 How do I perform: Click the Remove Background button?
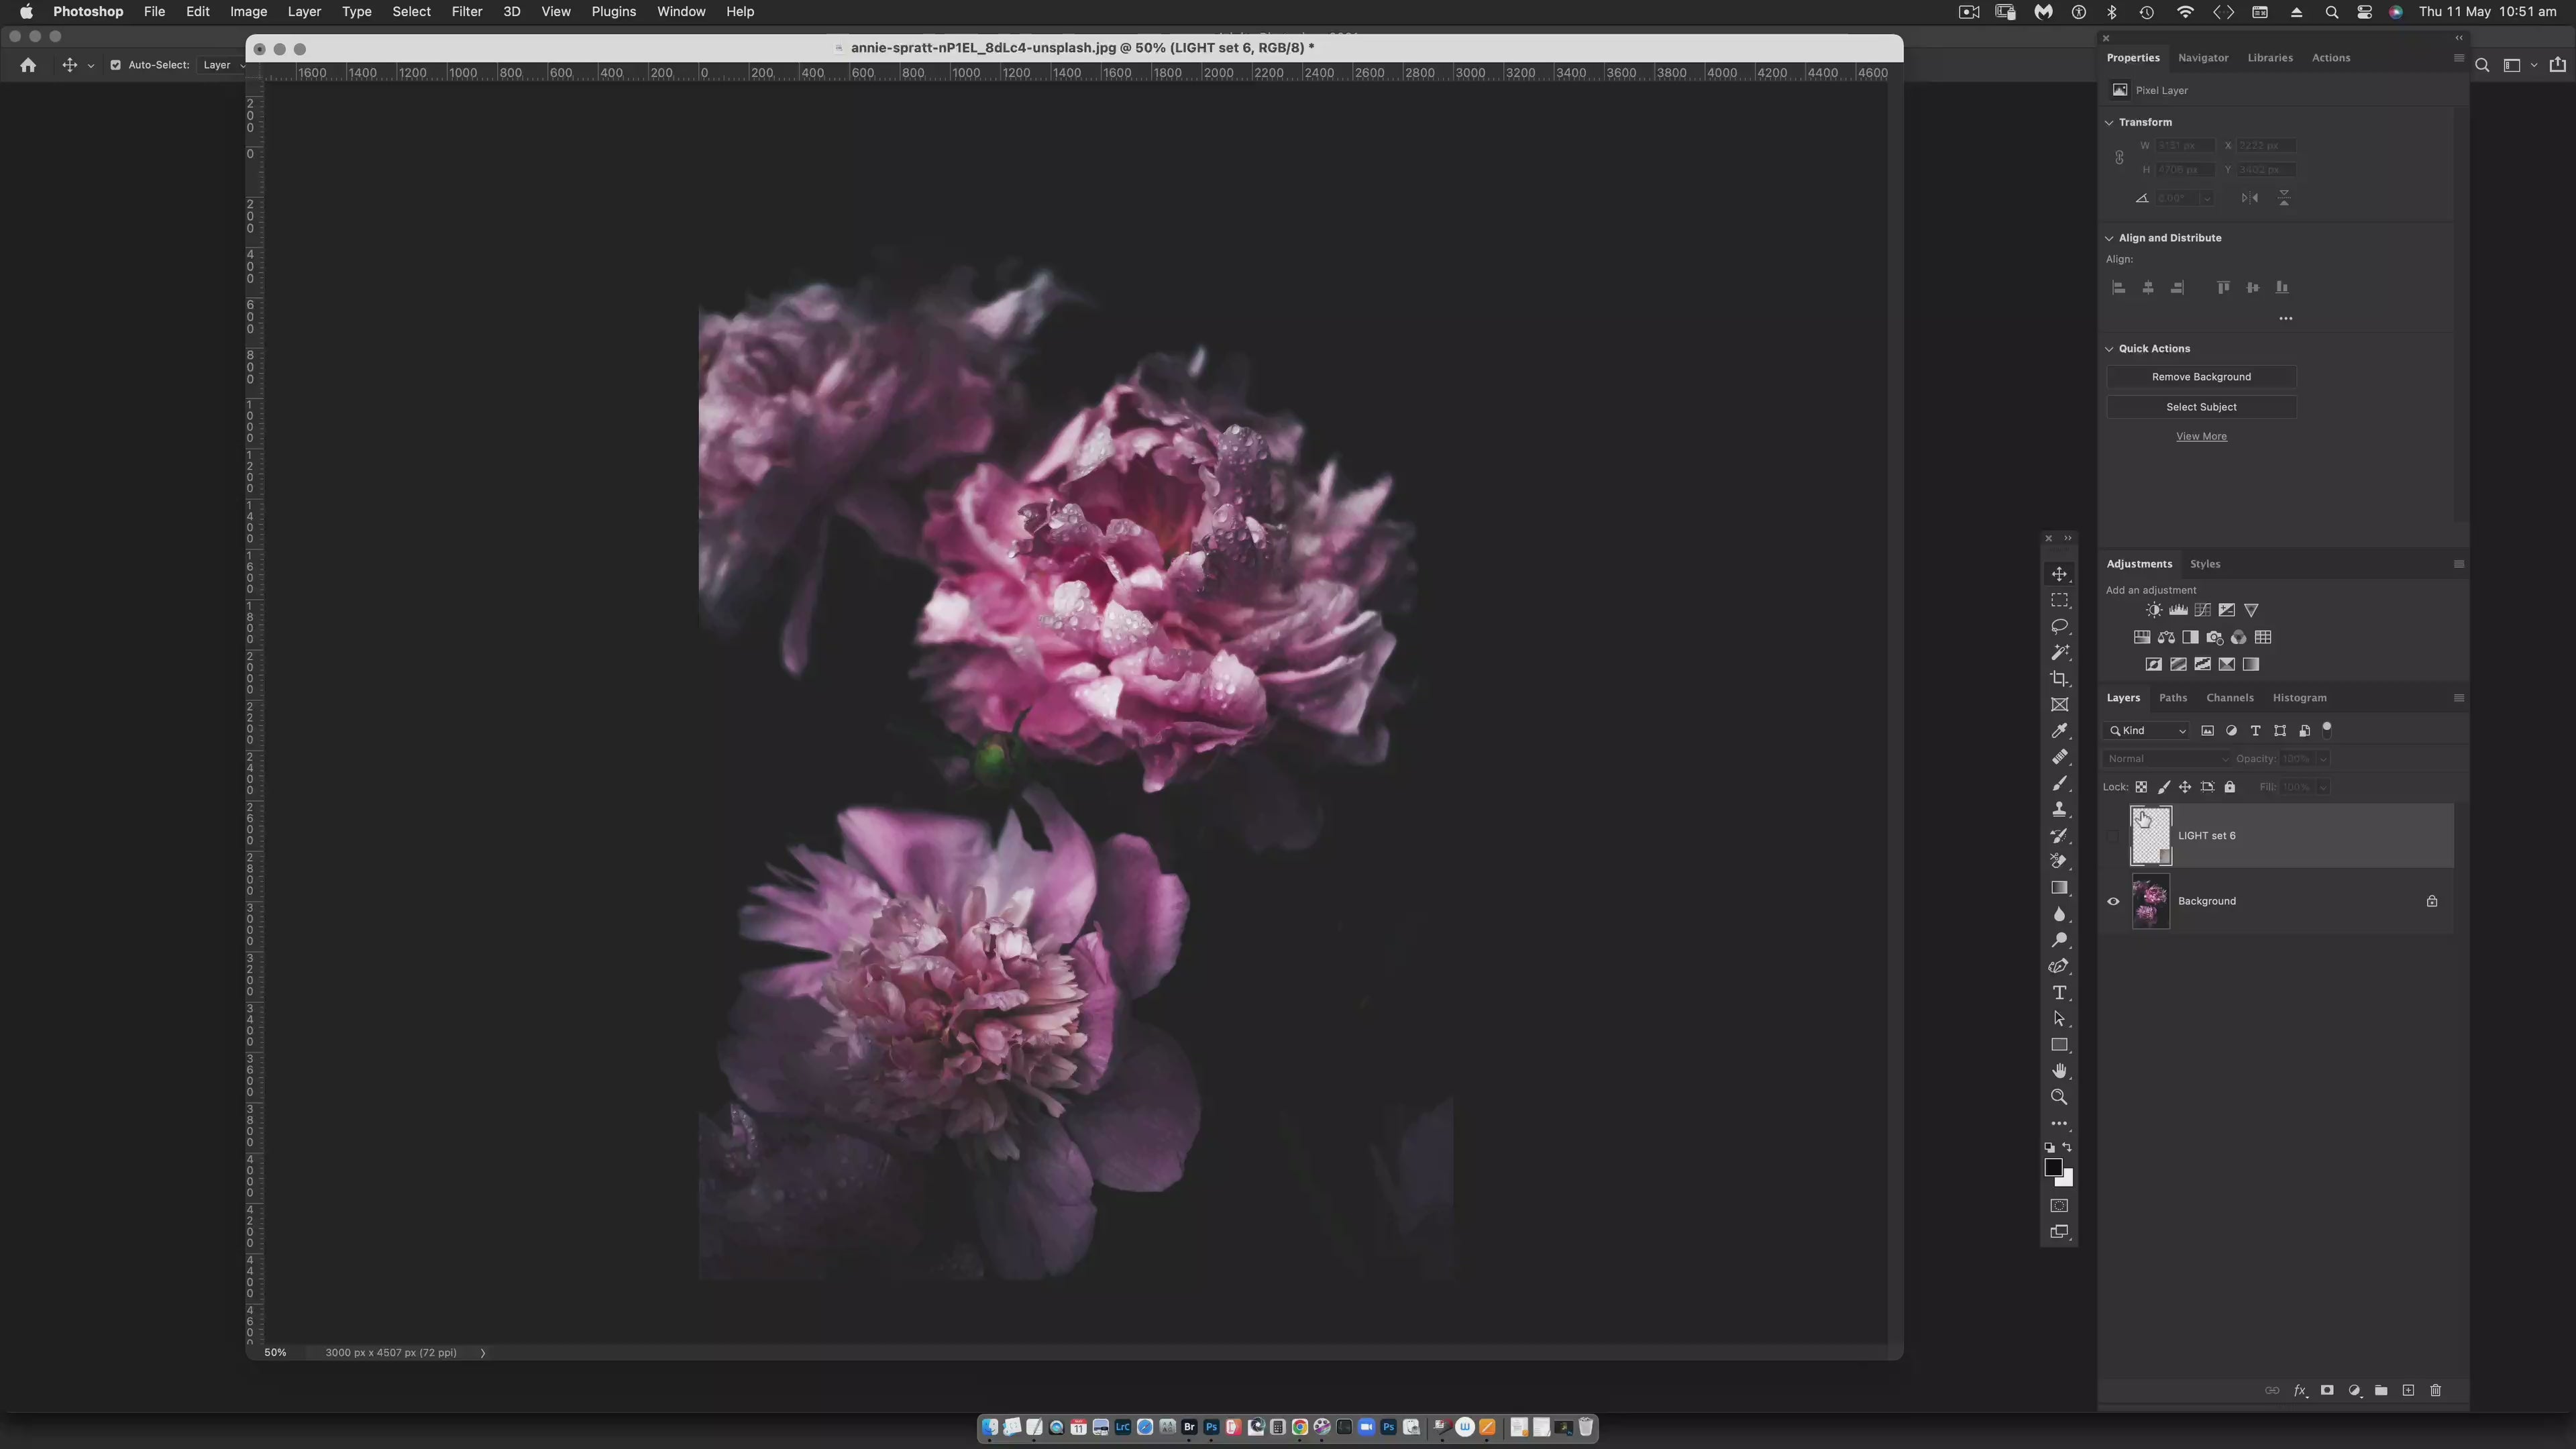[x=2200, y=377]
